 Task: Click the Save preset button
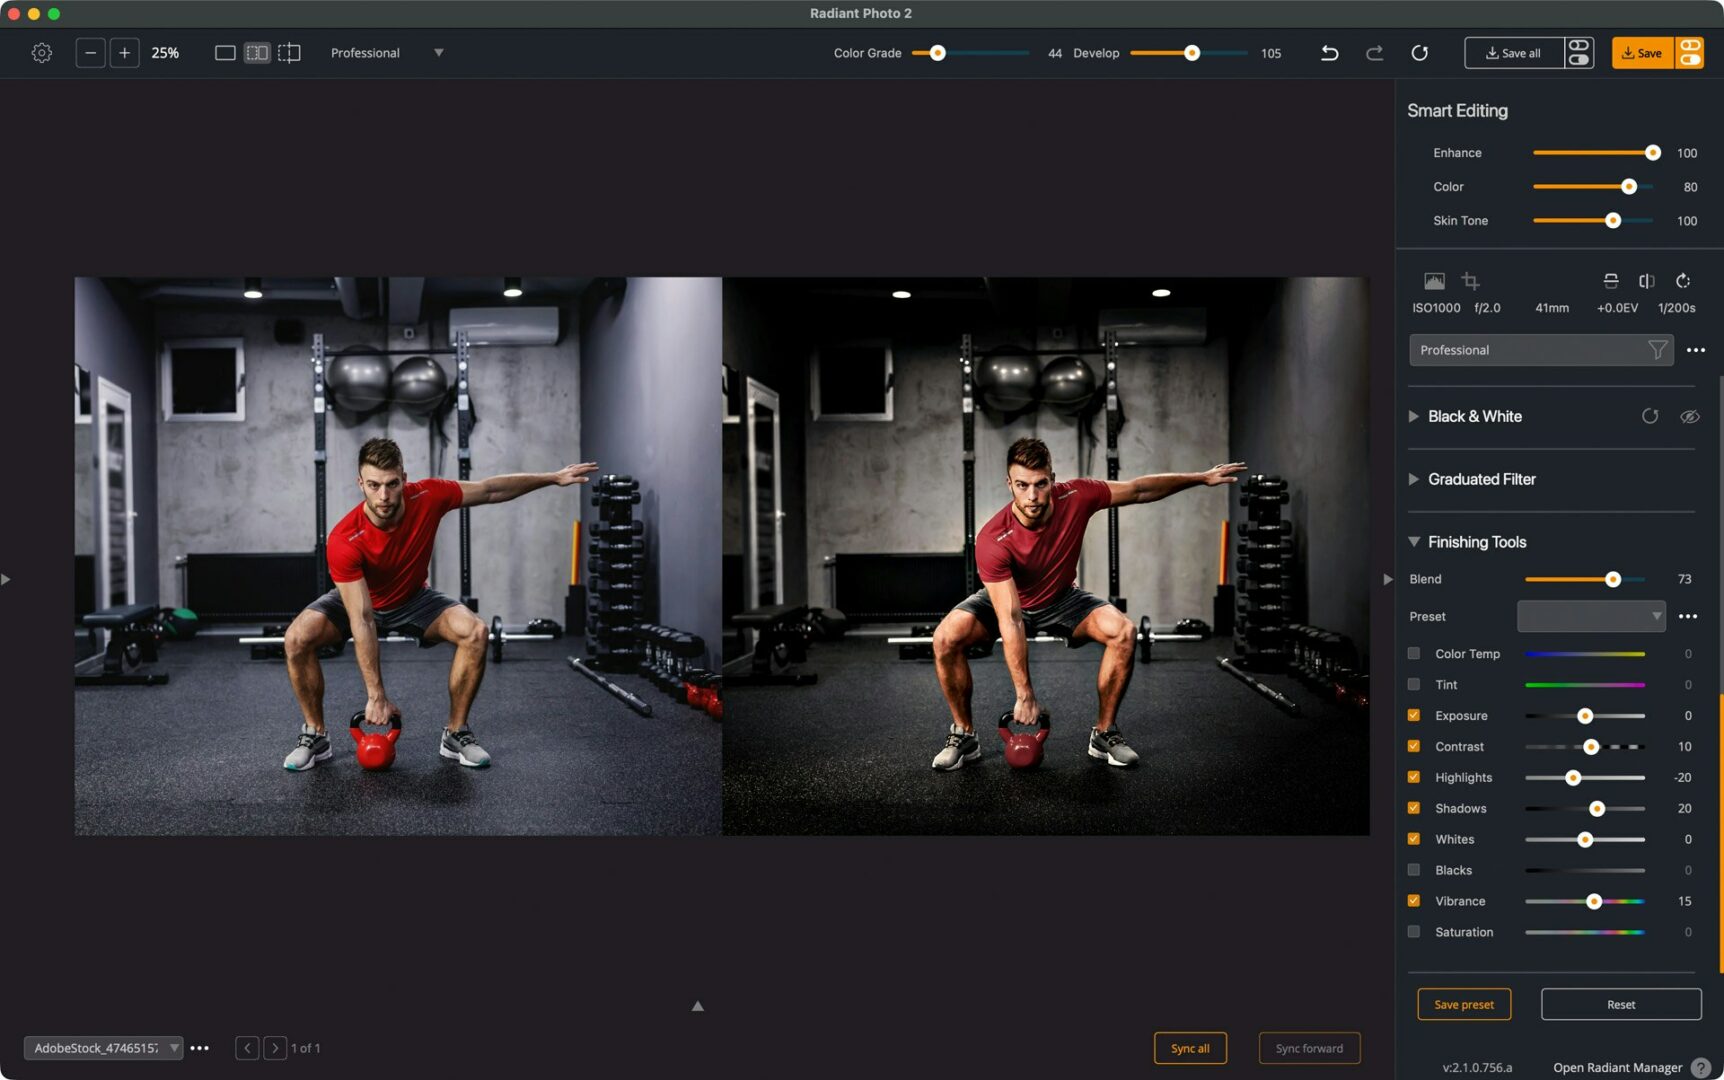pos(1463,1004)
